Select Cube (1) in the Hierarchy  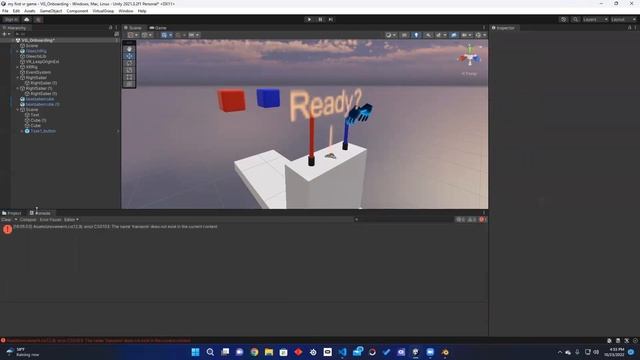coord(38,120)
